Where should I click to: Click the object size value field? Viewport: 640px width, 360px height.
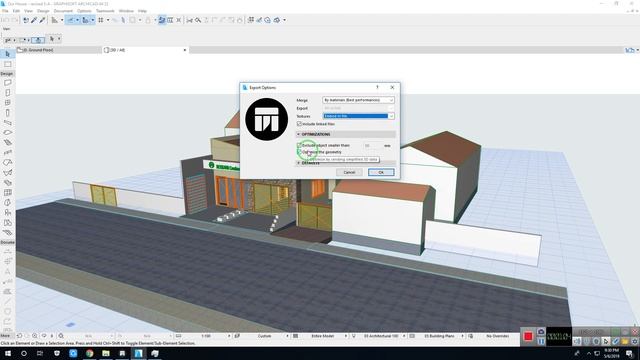pyautogui.click(x=372, y=145)
